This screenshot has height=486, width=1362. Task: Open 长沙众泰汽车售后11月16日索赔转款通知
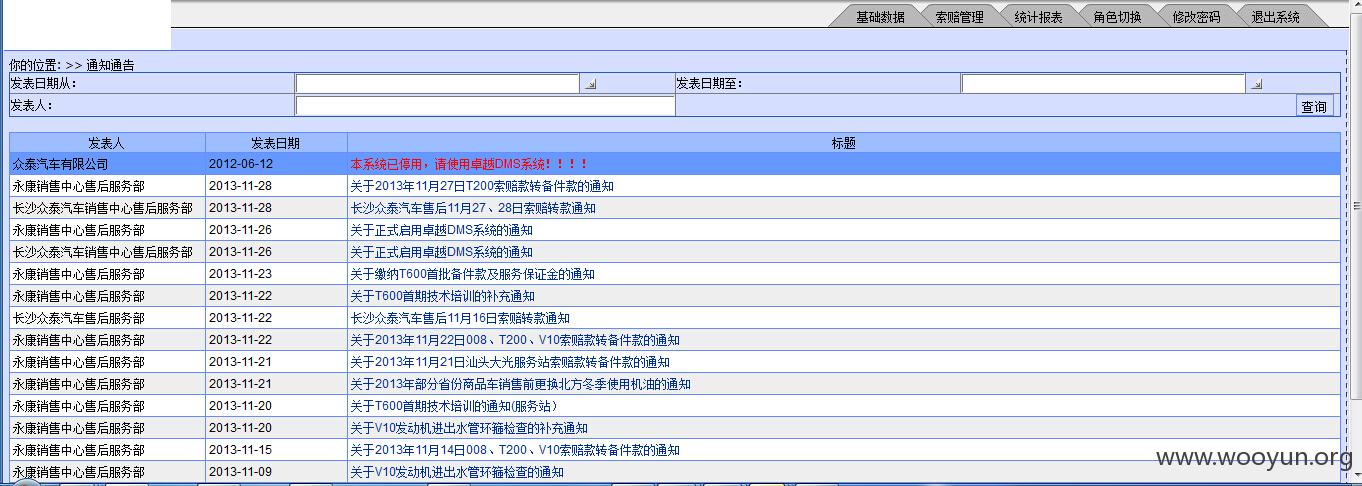[x=460, y=318]
